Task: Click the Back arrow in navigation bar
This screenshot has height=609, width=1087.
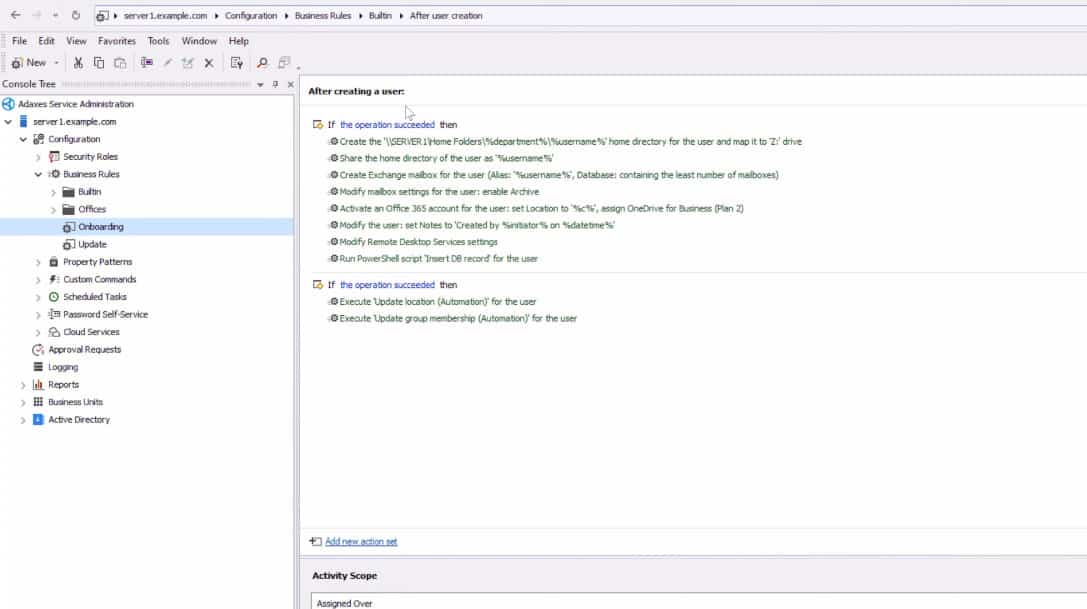Action: pos(15,15)
